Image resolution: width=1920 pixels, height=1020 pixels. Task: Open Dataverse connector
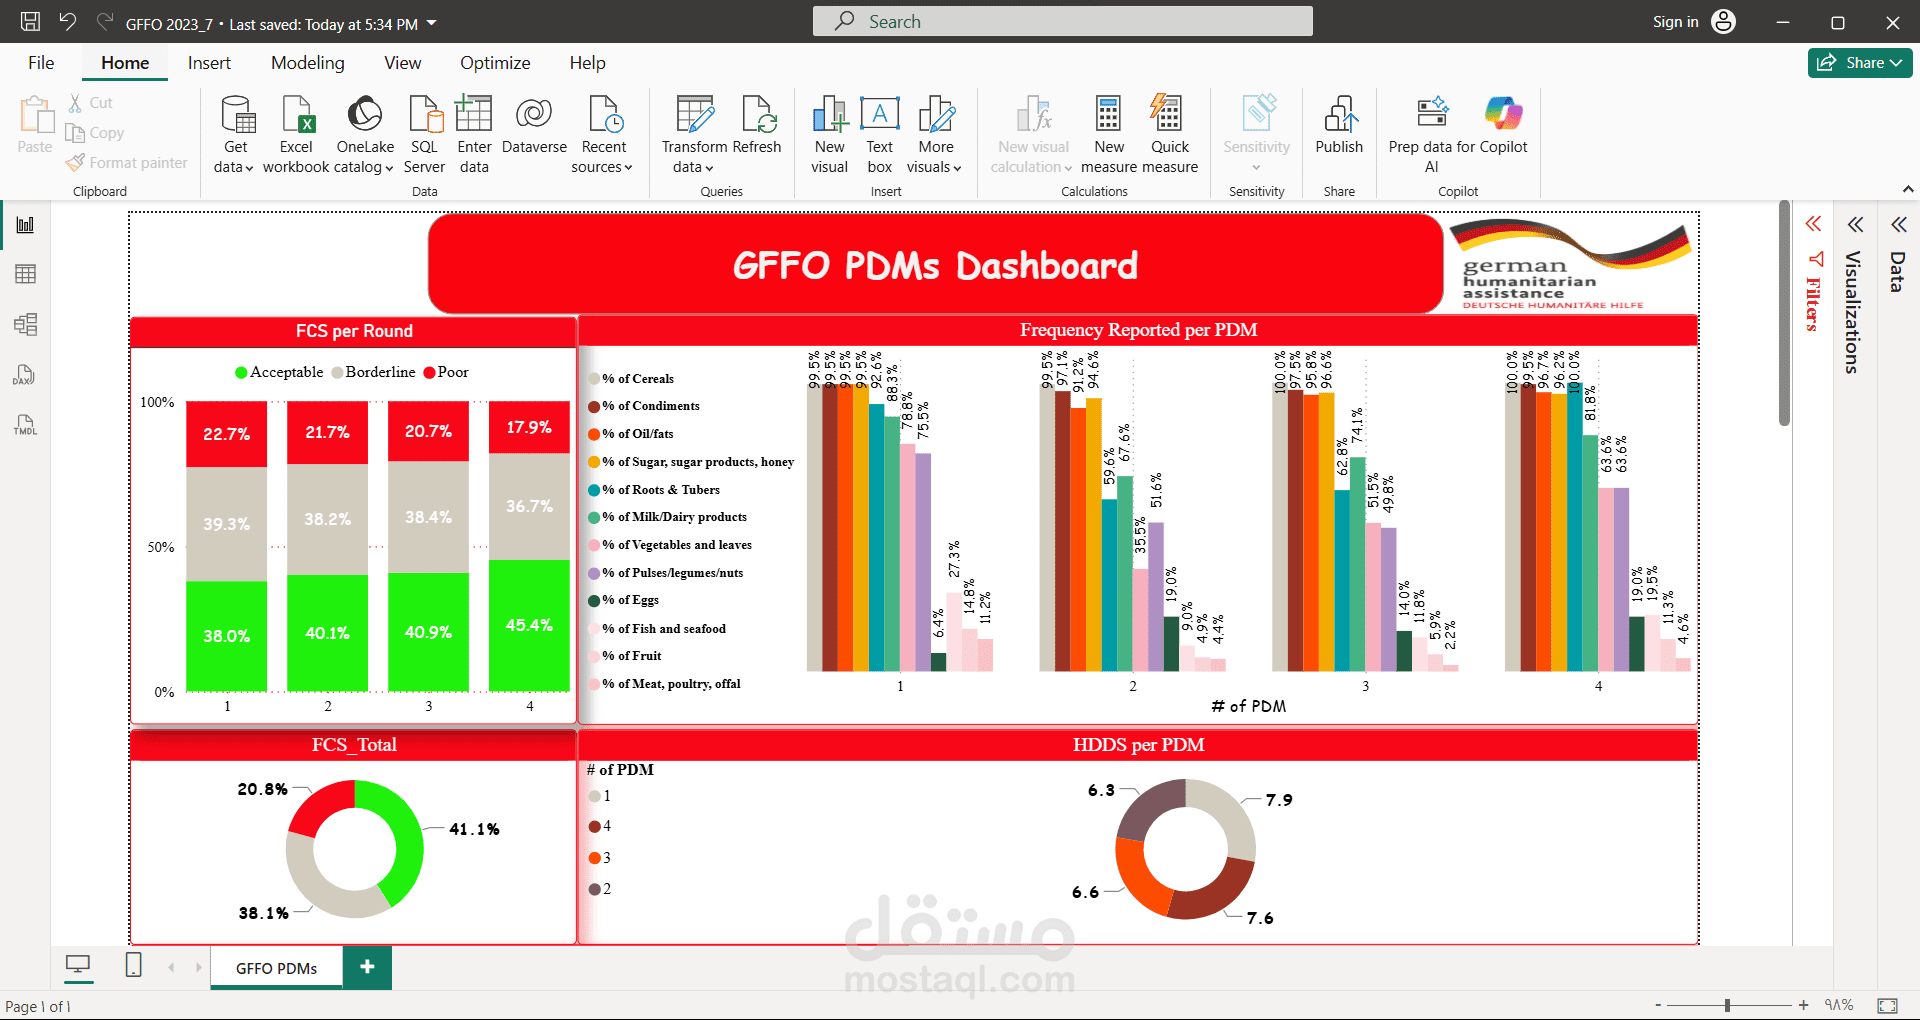(x=534, y=126)
